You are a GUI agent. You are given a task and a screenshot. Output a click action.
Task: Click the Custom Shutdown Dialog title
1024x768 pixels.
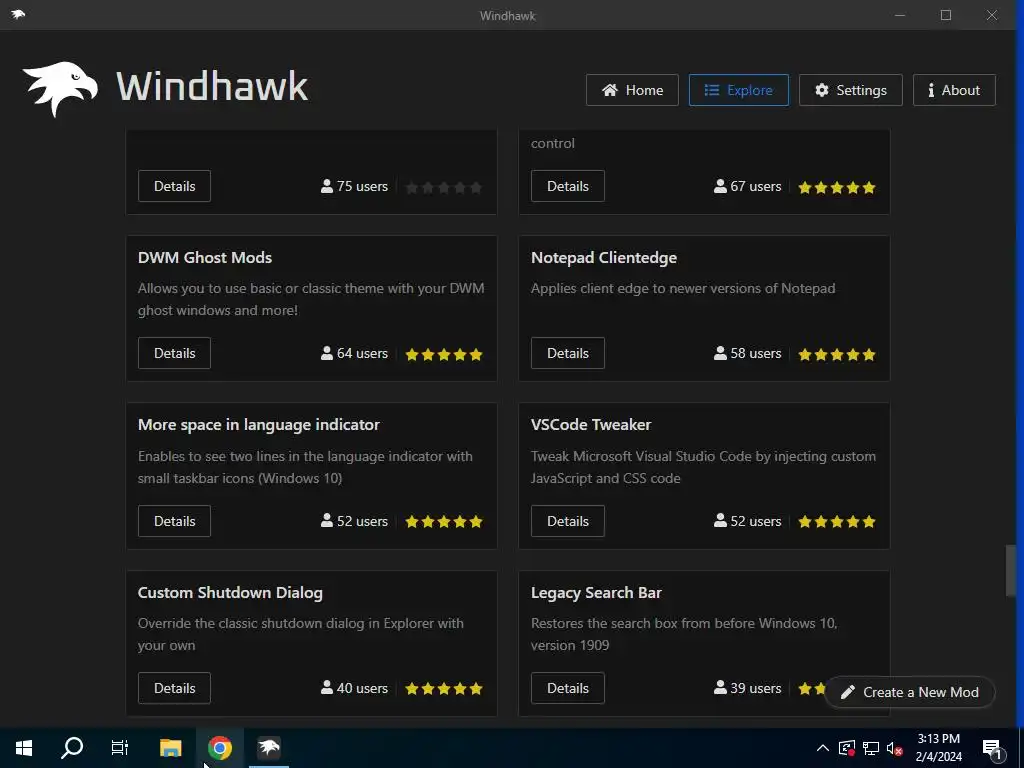point(230,593)
